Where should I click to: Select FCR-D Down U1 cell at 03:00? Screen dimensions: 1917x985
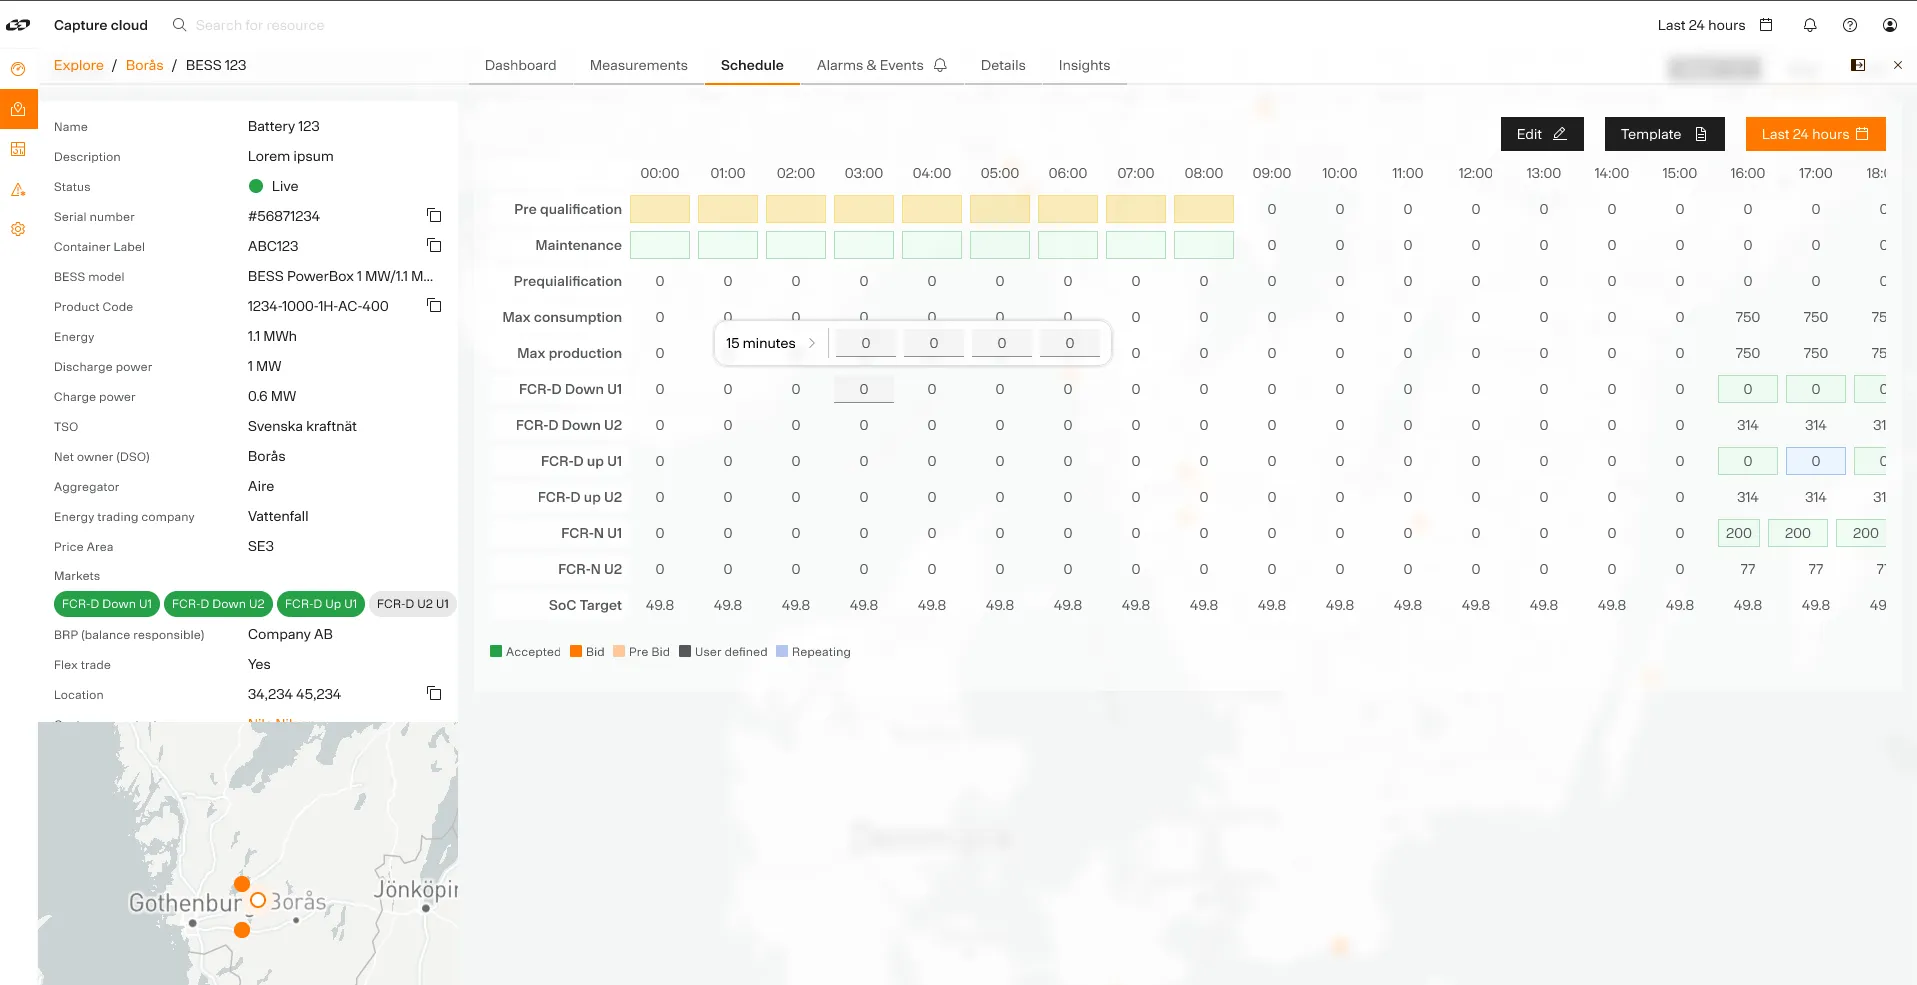click(864, 389)
